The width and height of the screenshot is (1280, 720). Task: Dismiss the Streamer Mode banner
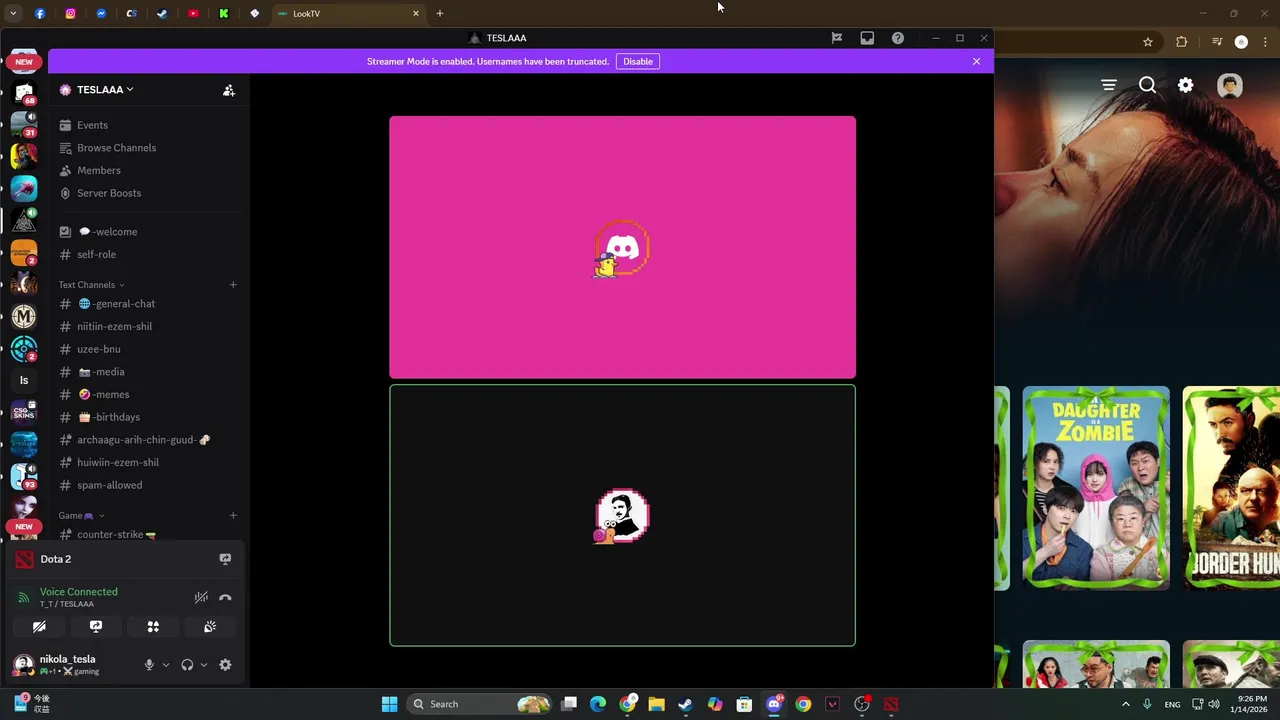[977, 61]
